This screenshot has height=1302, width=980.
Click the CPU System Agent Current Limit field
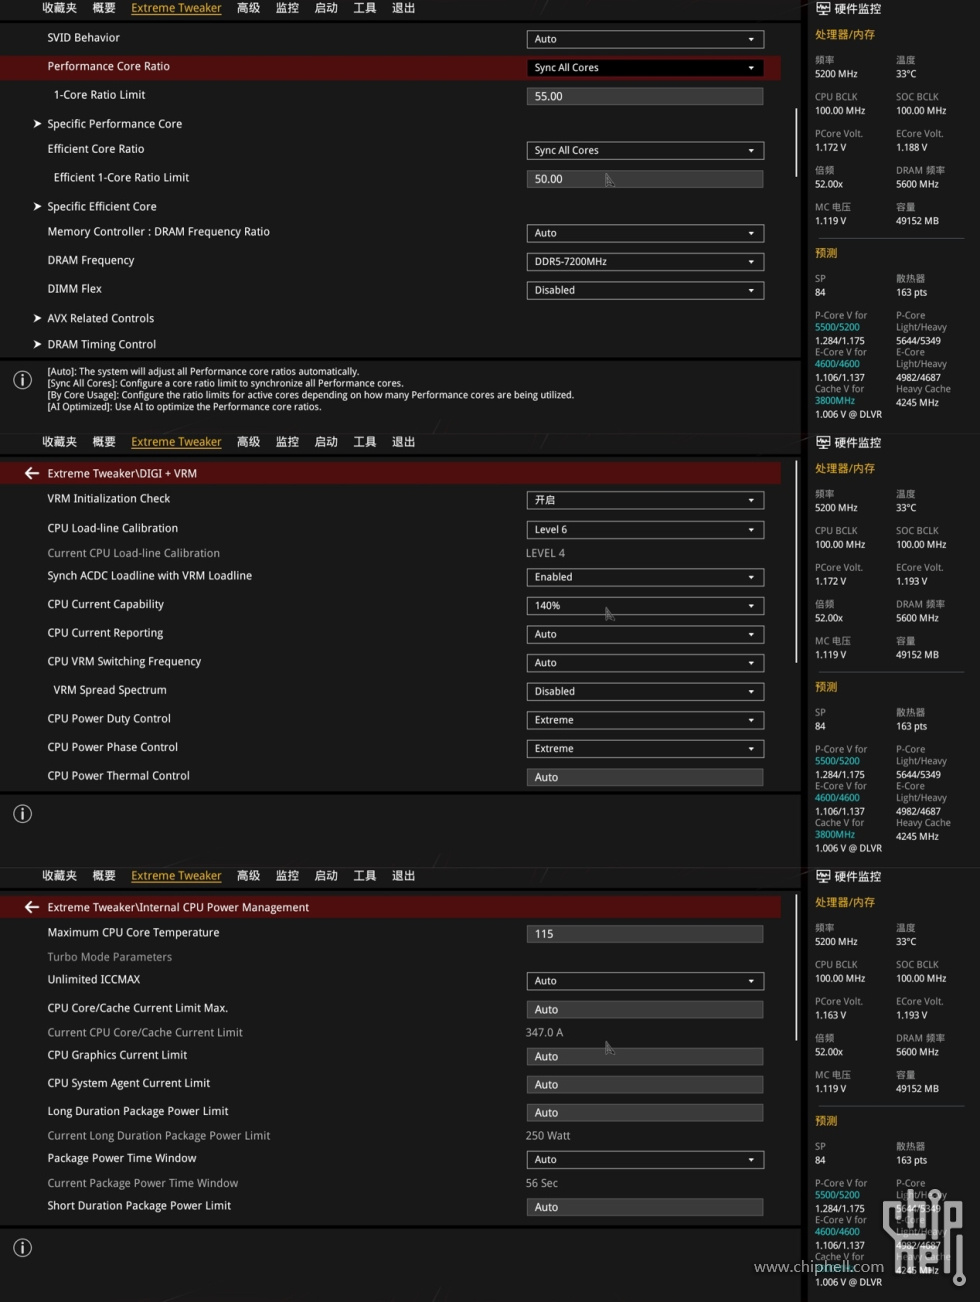pyautogui.click(x=645, y=1085)
